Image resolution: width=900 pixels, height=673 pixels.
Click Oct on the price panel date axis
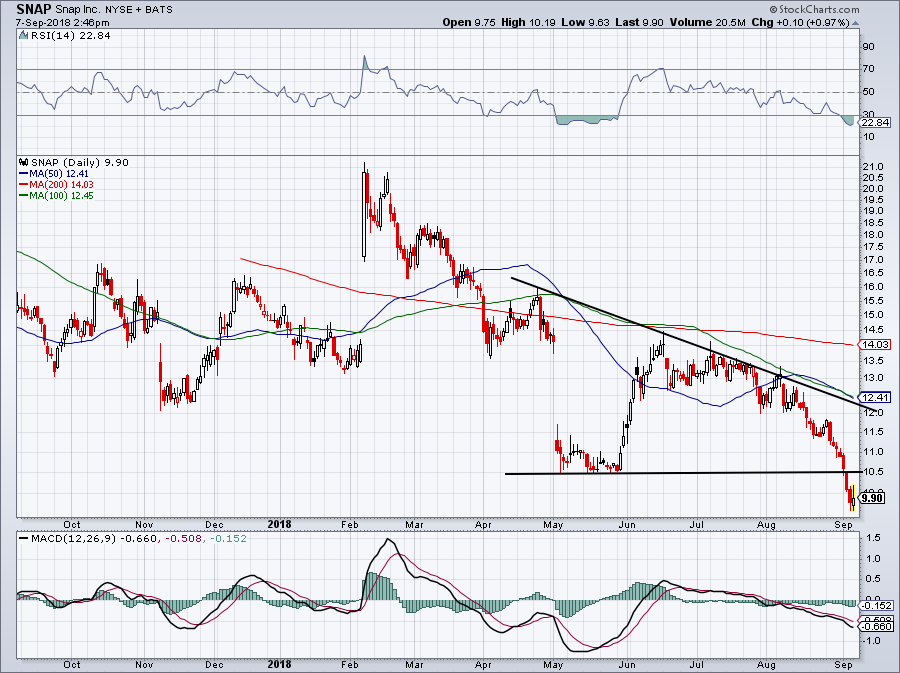coord(72,524)
